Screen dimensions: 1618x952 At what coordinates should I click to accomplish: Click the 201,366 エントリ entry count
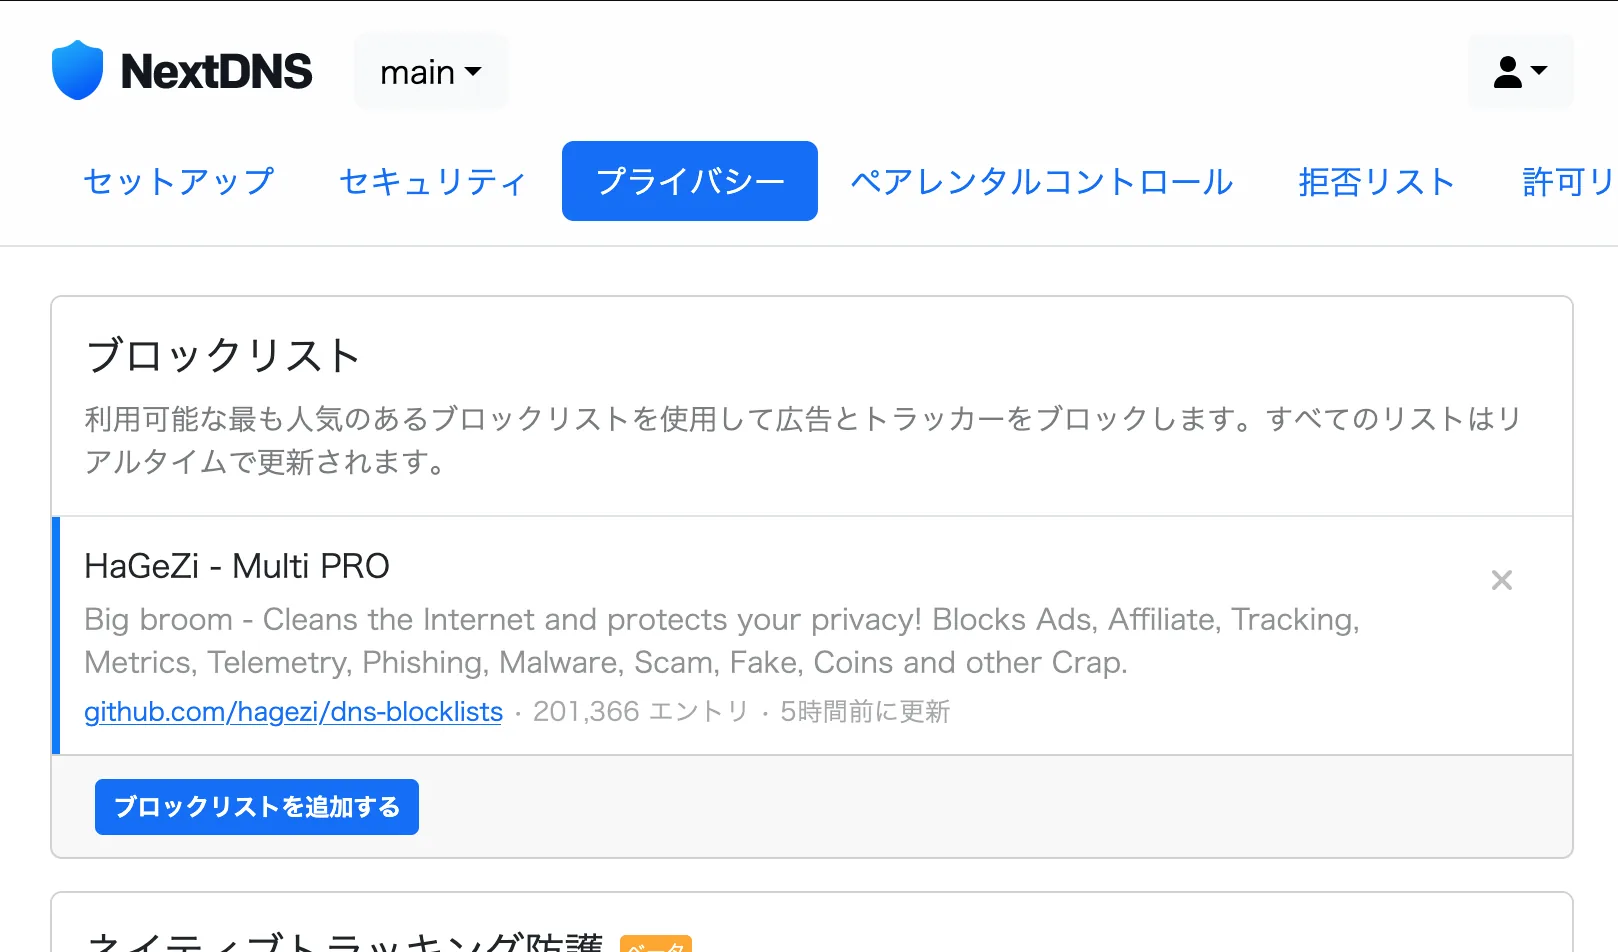click(x=640, y=712)
